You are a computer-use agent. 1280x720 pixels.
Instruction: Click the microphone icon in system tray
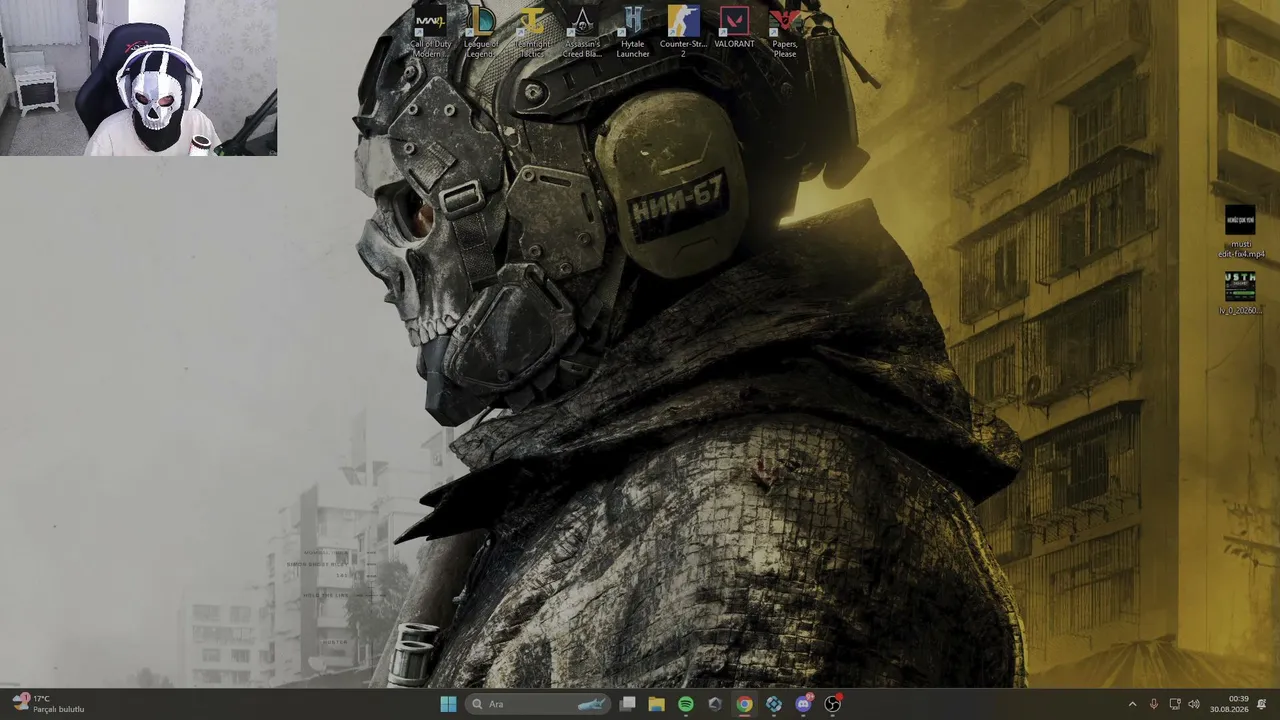point(1153,704)
